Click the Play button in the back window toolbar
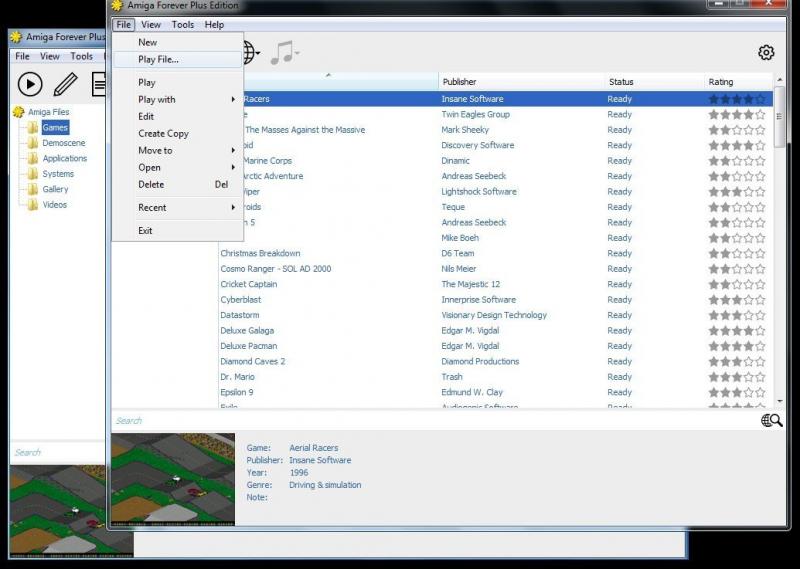 (30, 84)
